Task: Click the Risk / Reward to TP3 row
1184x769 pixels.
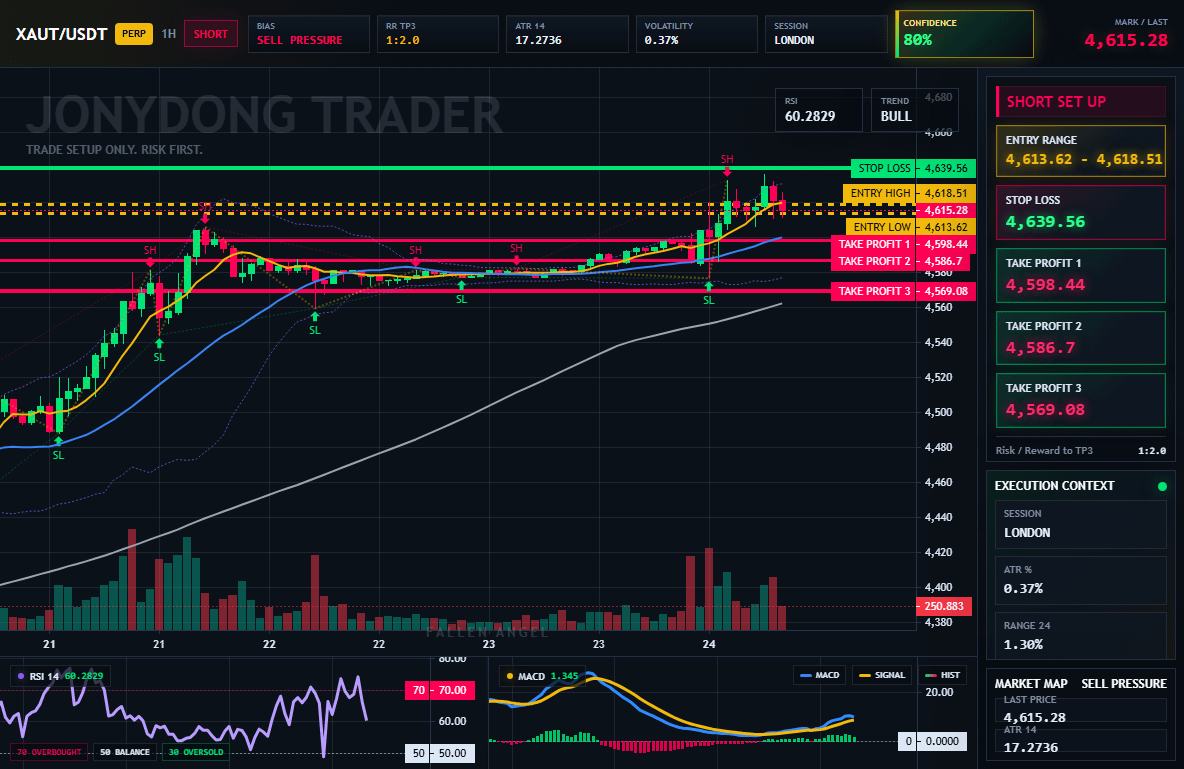Action: (x=1081, y=451)
